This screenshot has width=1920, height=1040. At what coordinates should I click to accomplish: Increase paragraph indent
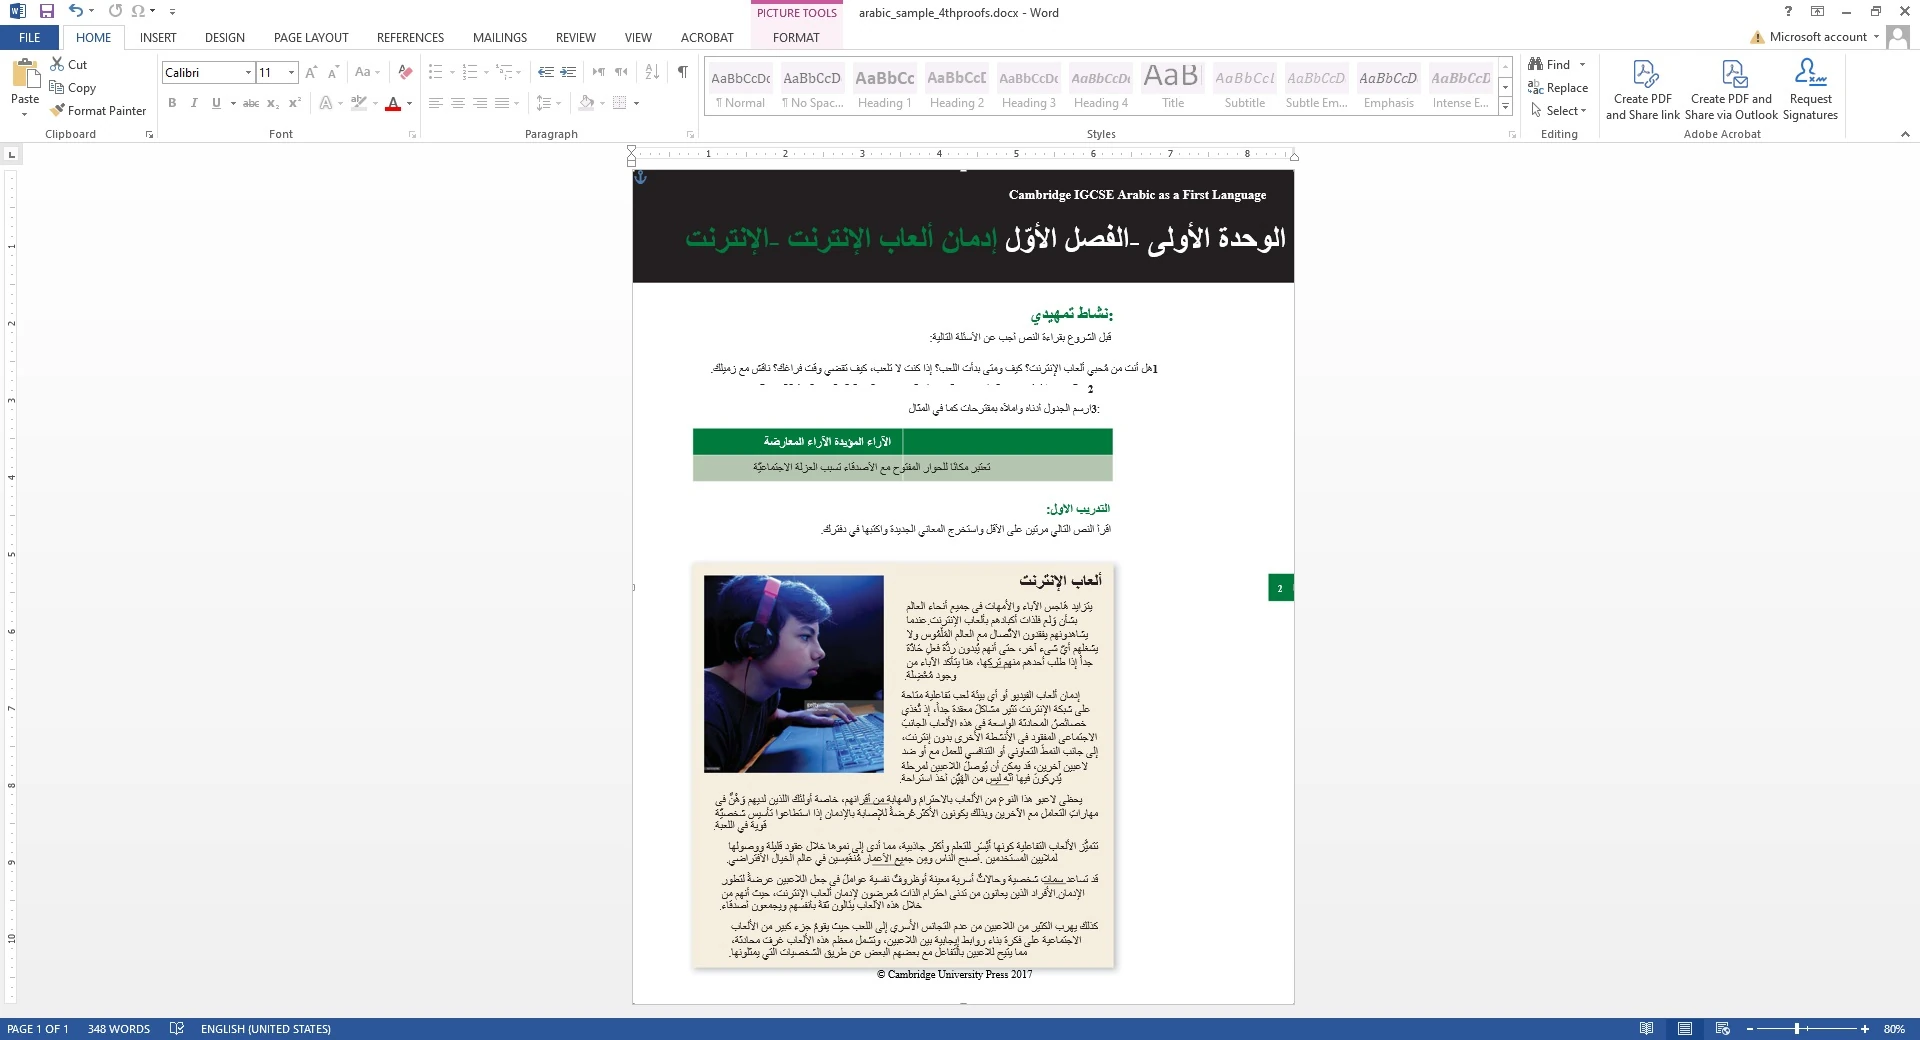(x=568, y=72)
